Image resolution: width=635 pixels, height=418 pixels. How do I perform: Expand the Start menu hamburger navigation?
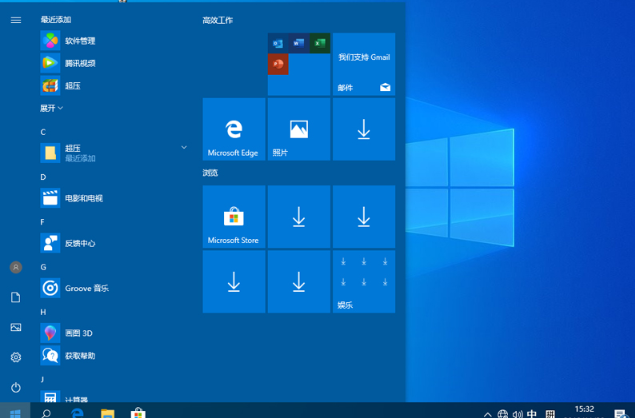coord(16,20)
